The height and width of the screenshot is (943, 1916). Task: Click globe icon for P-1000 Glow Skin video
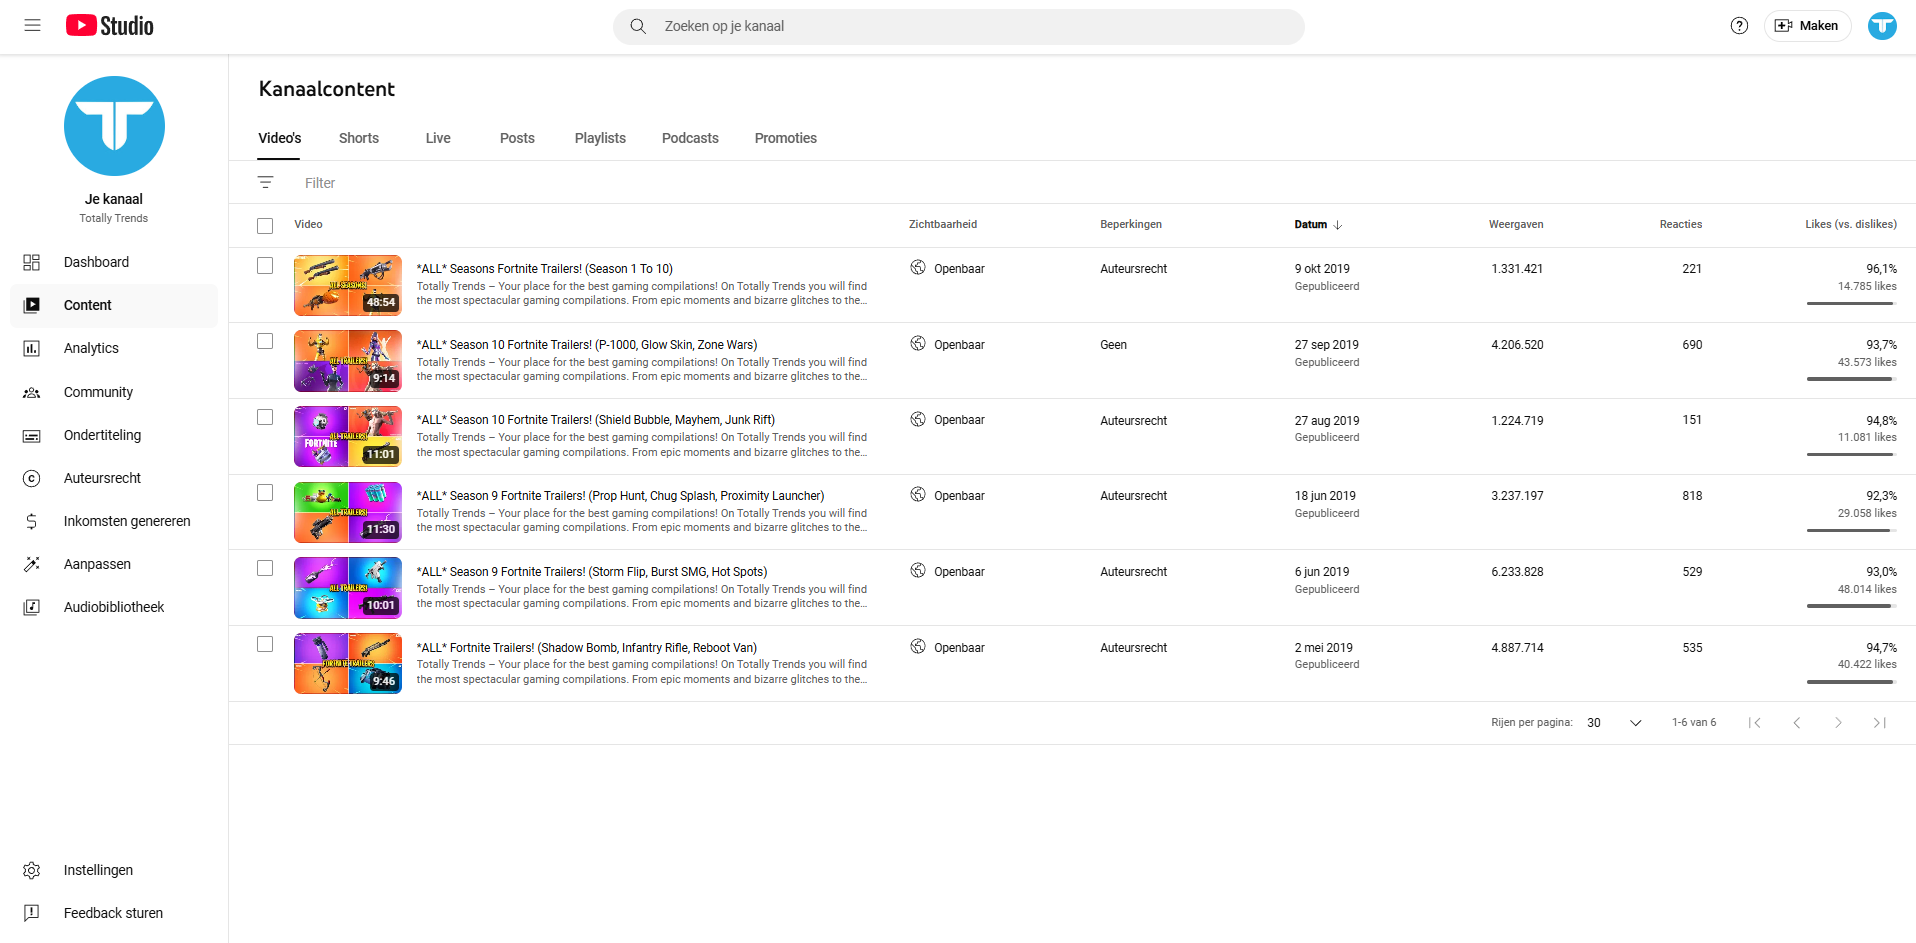pos(918,343)
